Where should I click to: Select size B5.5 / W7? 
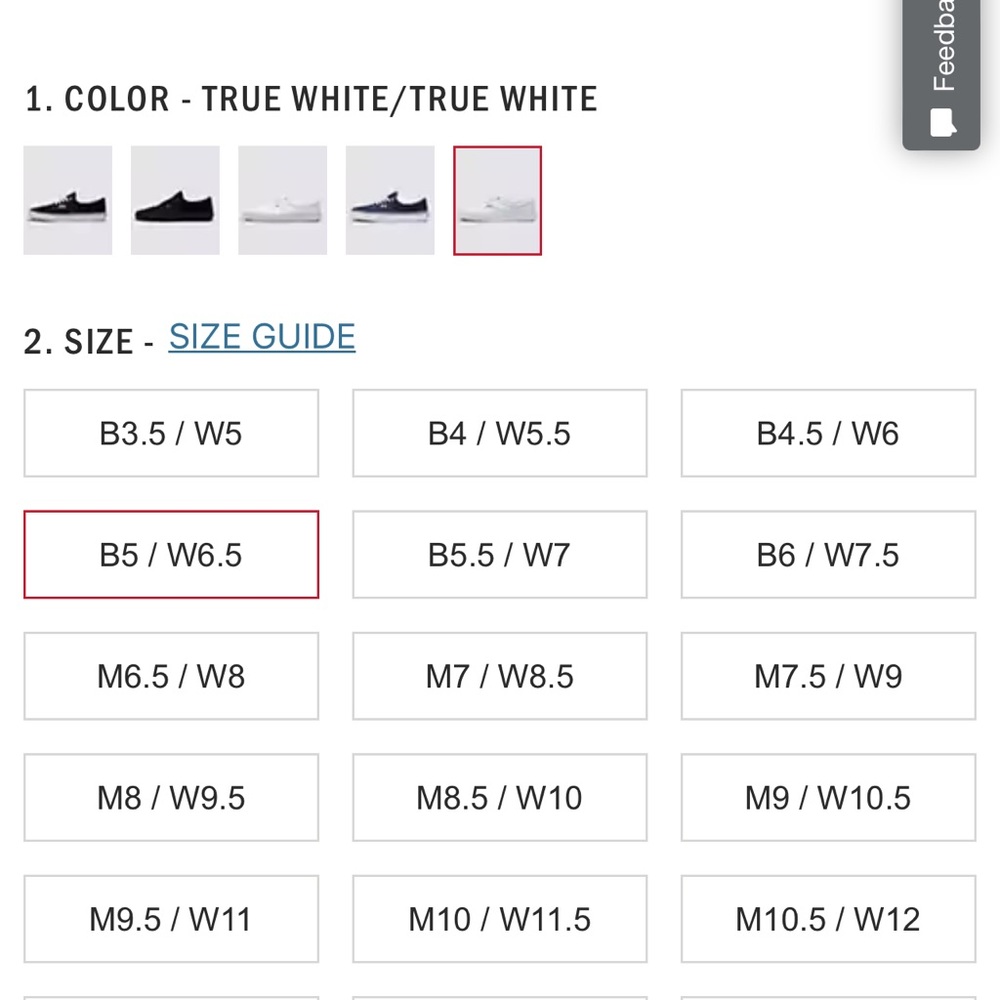(499, 555)
